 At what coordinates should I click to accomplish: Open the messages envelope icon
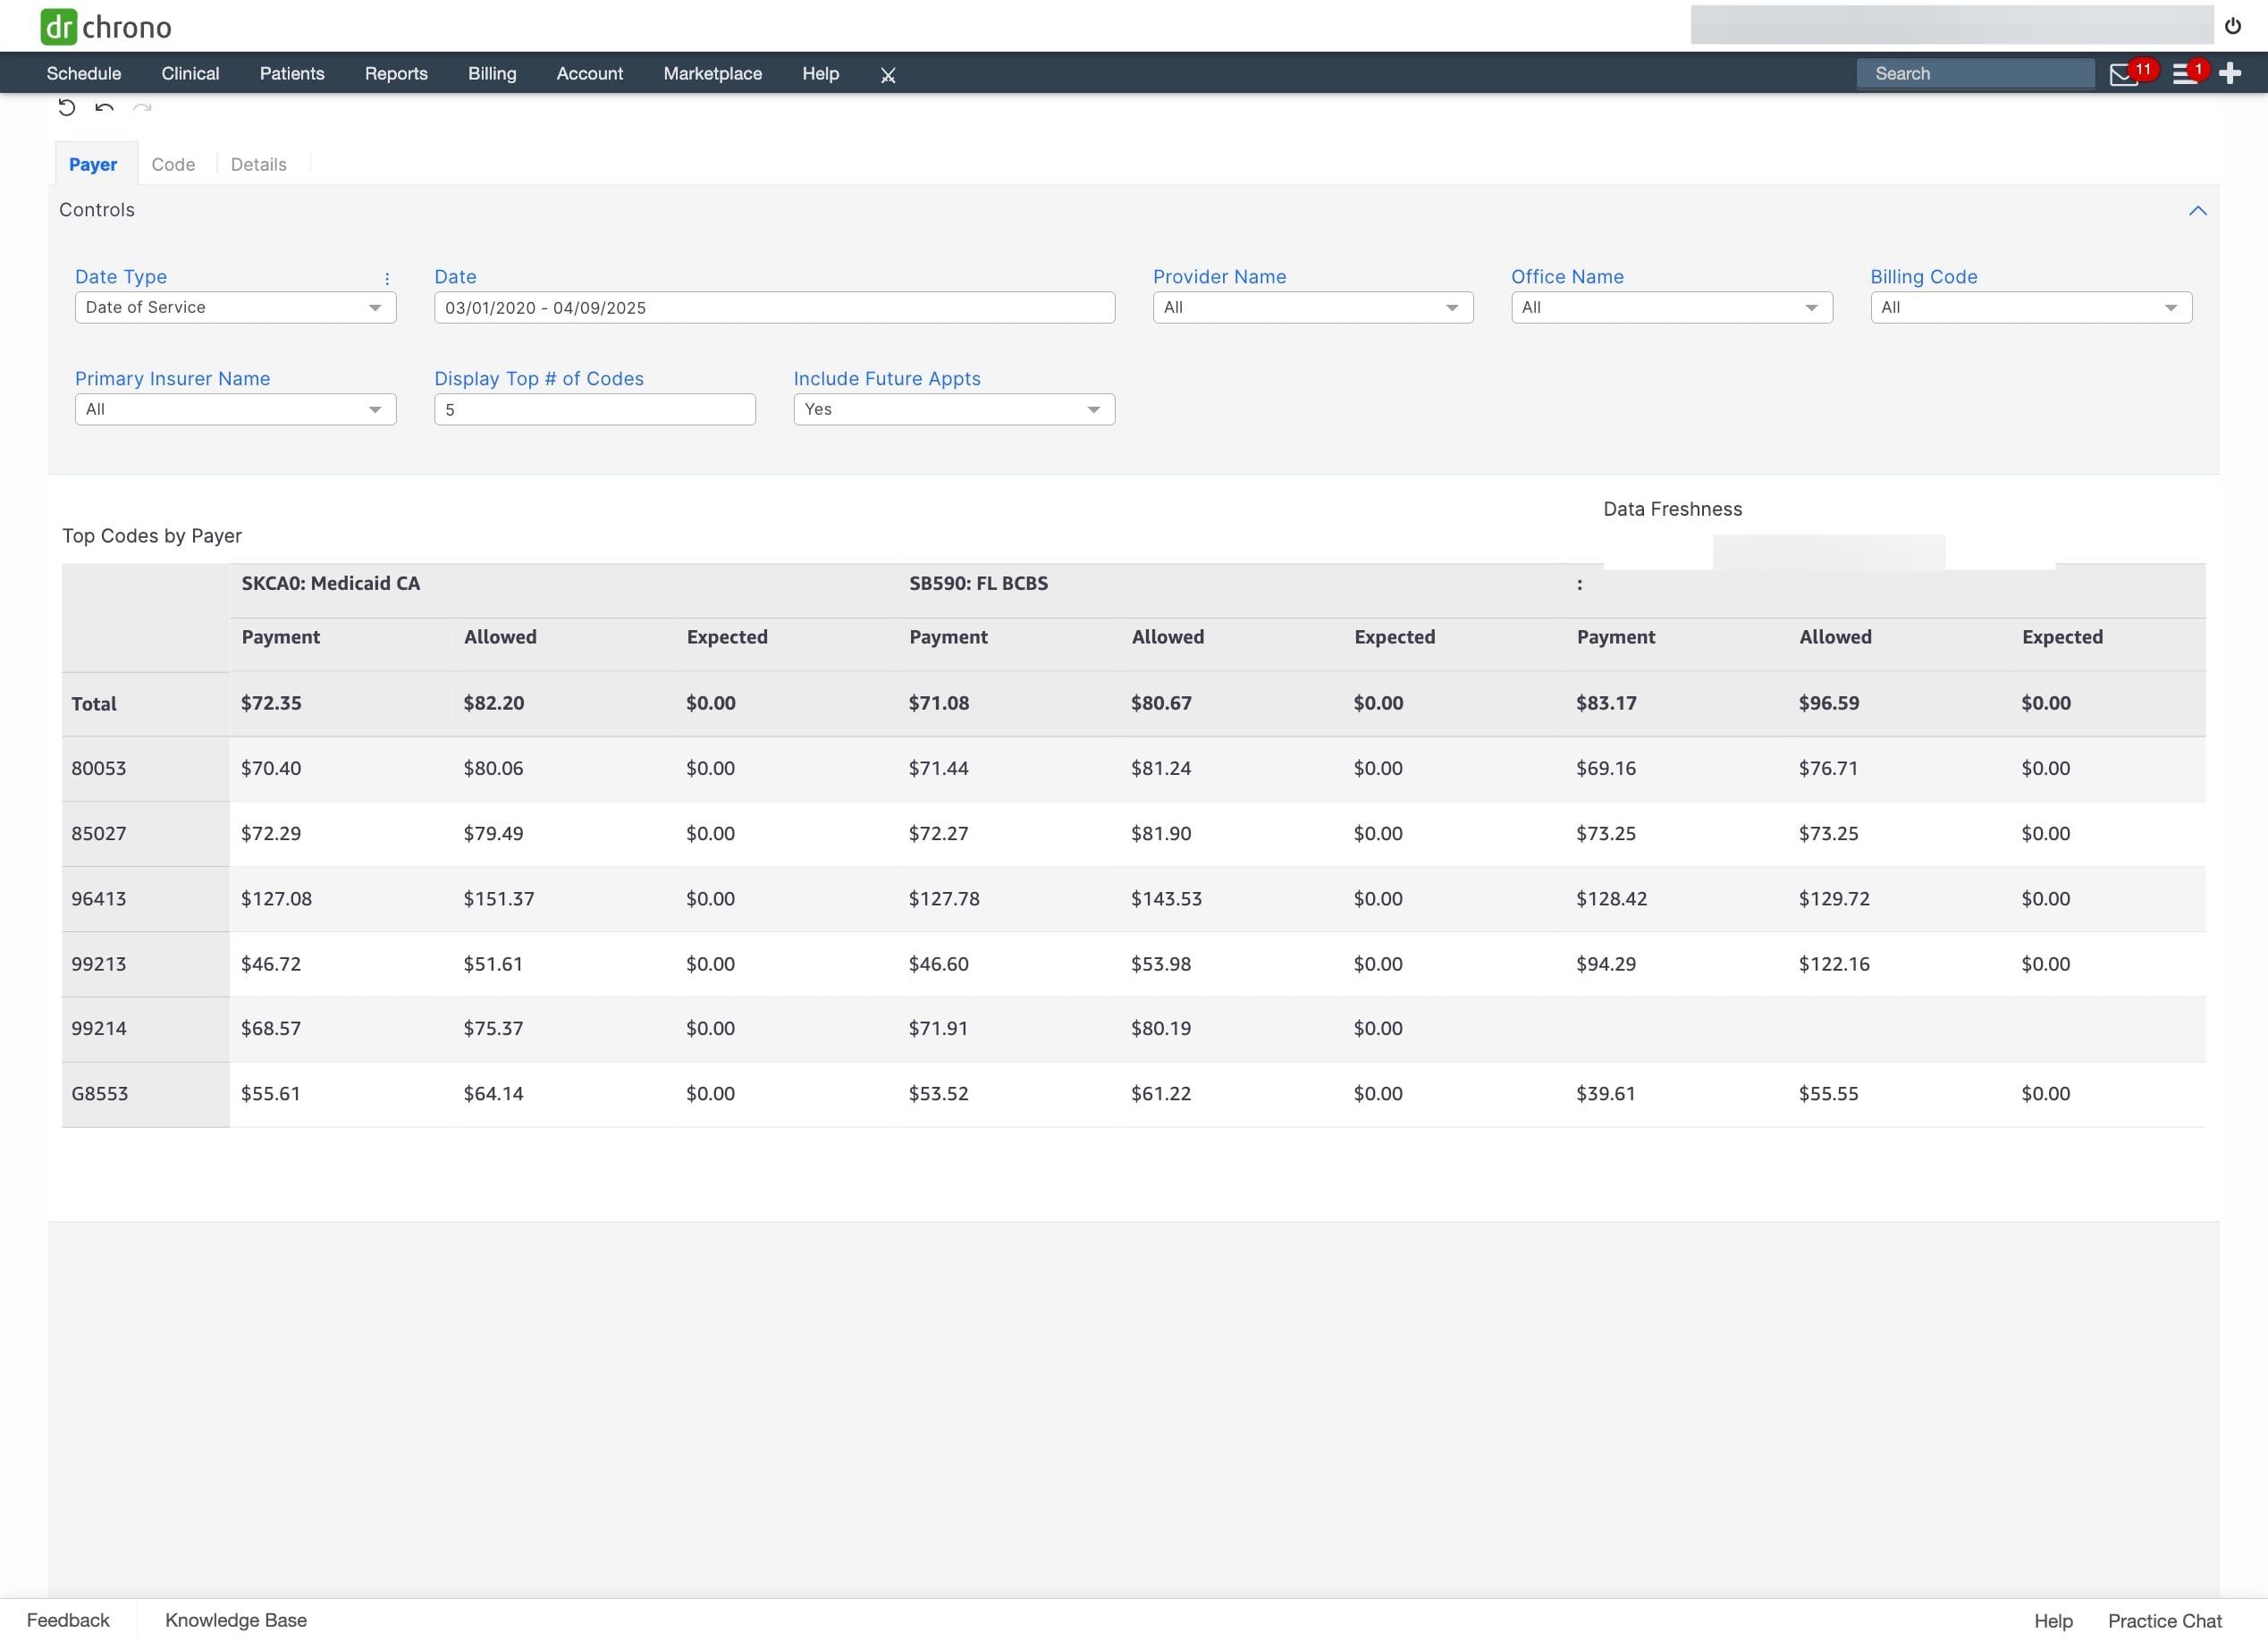(x=2123, y=75)
